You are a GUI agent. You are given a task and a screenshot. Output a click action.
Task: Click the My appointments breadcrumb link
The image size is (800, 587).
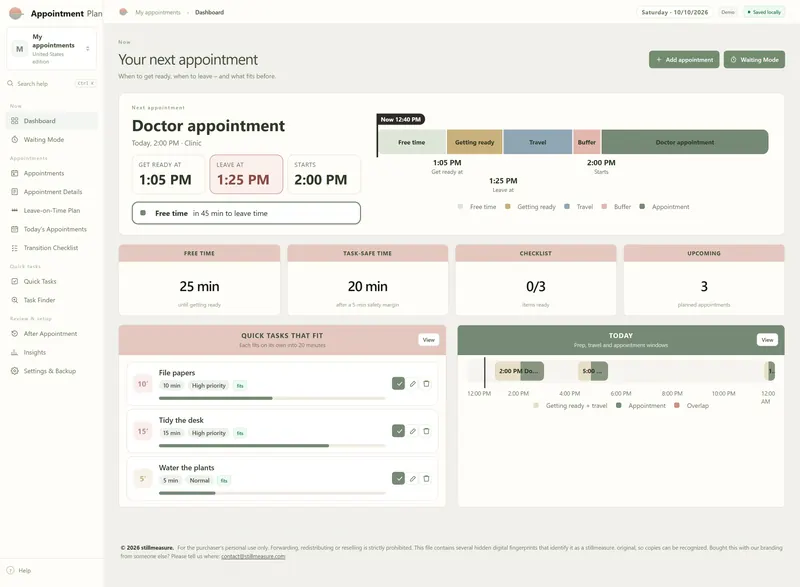(158, 12)
